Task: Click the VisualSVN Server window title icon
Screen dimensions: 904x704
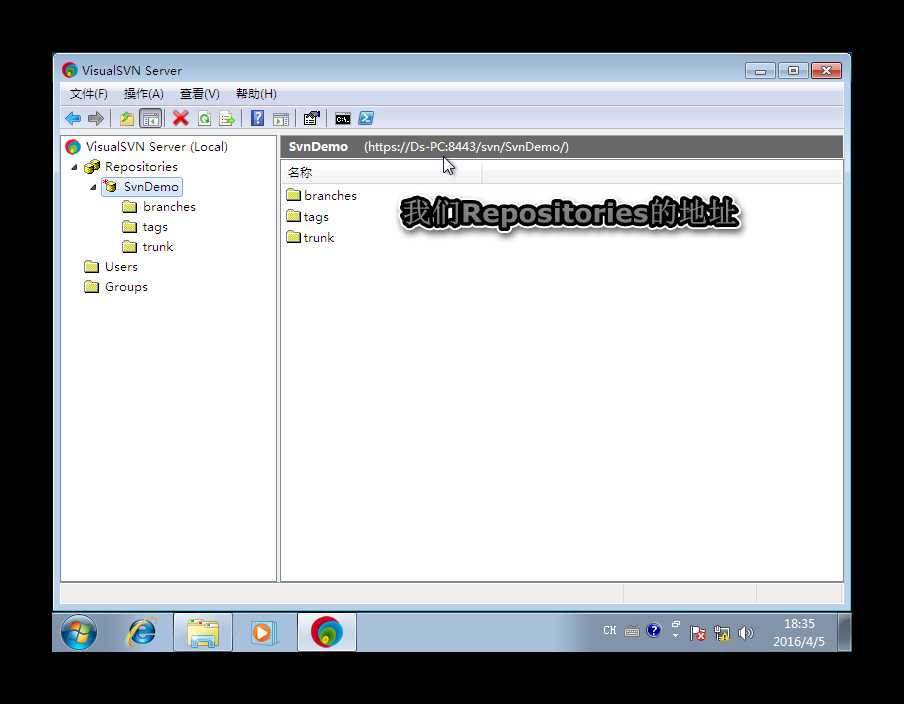Action: [x=70, y=70]
